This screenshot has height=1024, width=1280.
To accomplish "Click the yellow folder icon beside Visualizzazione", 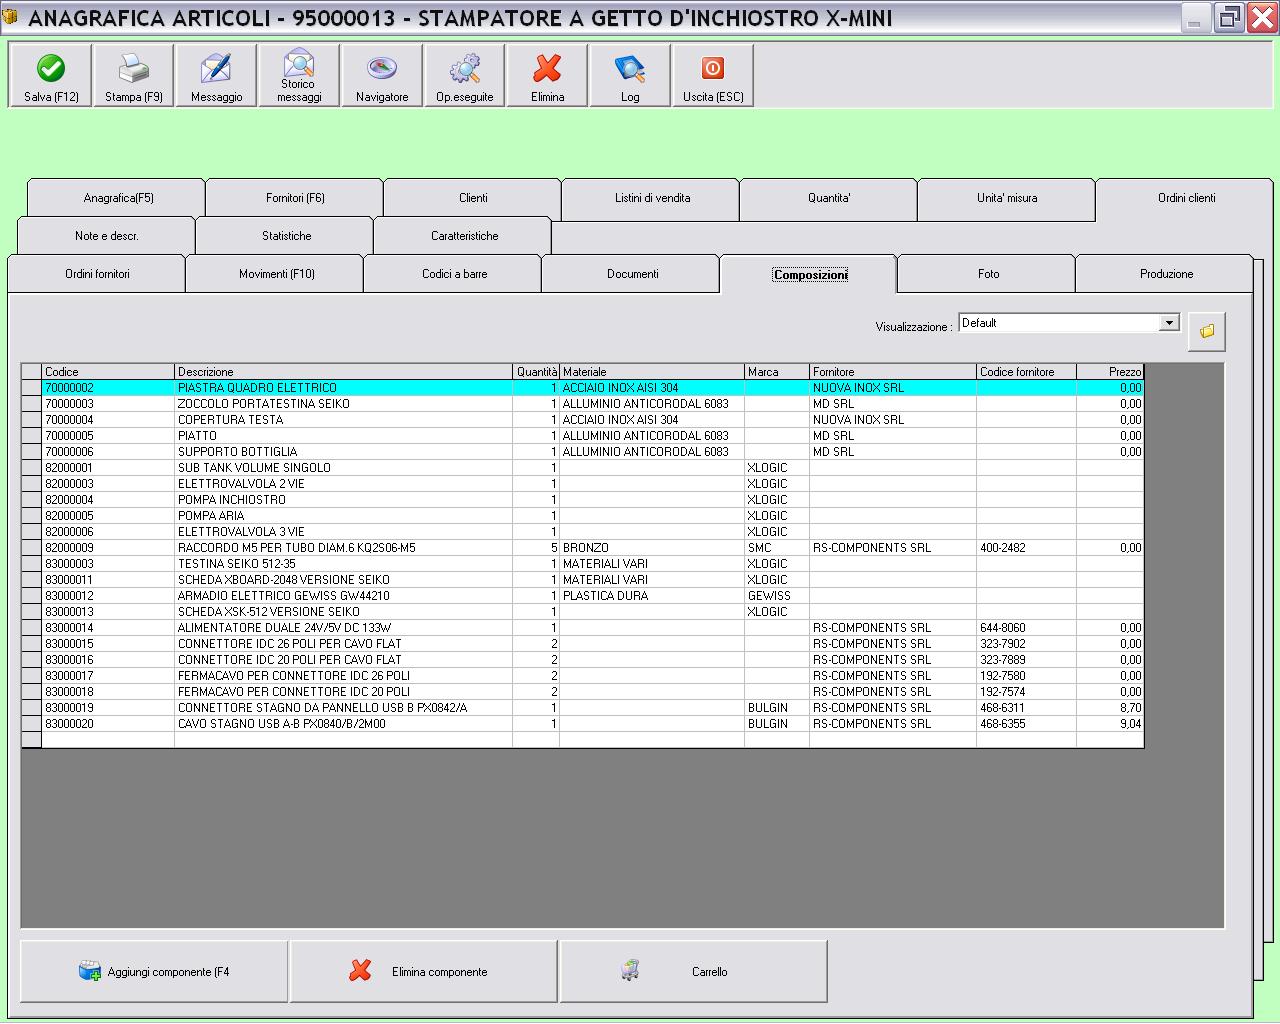I will (1207, 331).
